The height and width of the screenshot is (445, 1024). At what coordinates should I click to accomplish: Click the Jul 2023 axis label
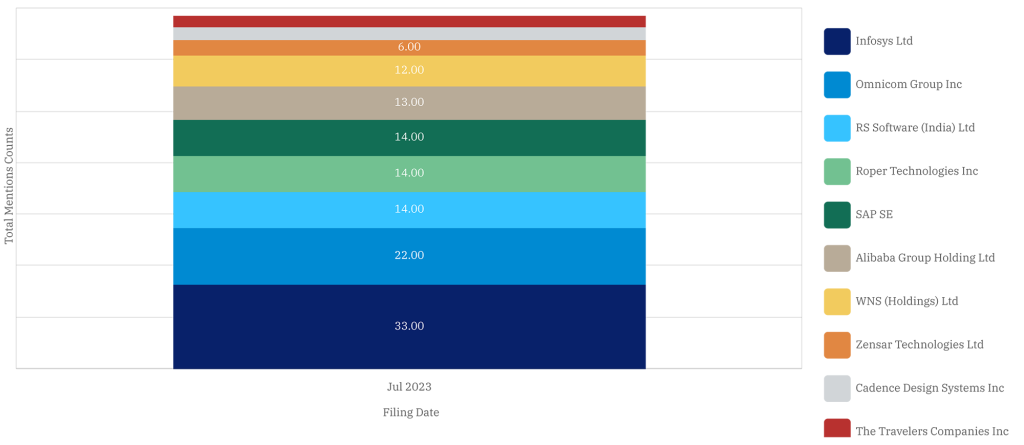click(x=409, y=386)
